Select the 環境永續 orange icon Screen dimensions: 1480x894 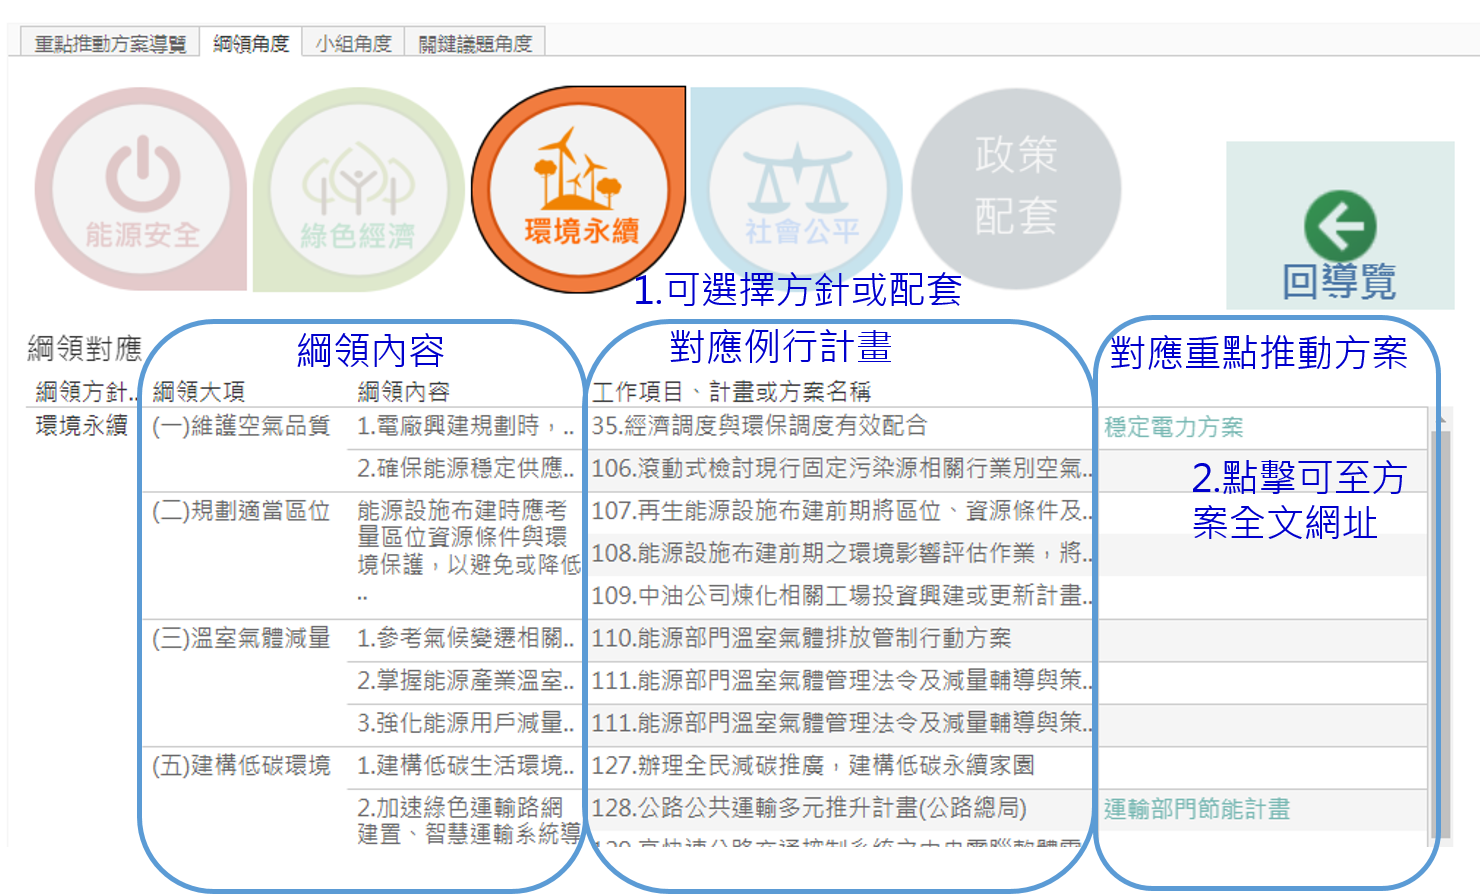(578, 190)
